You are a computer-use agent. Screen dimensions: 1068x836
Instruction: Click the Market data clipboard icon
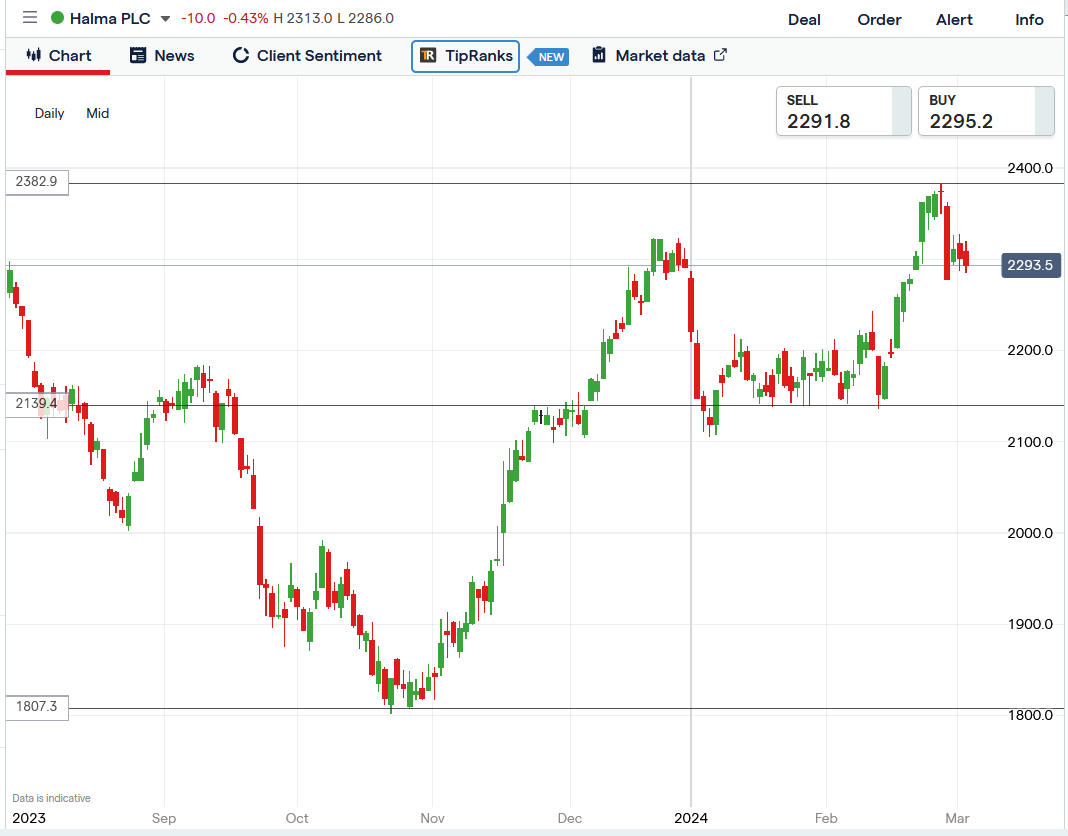[599, 55]
